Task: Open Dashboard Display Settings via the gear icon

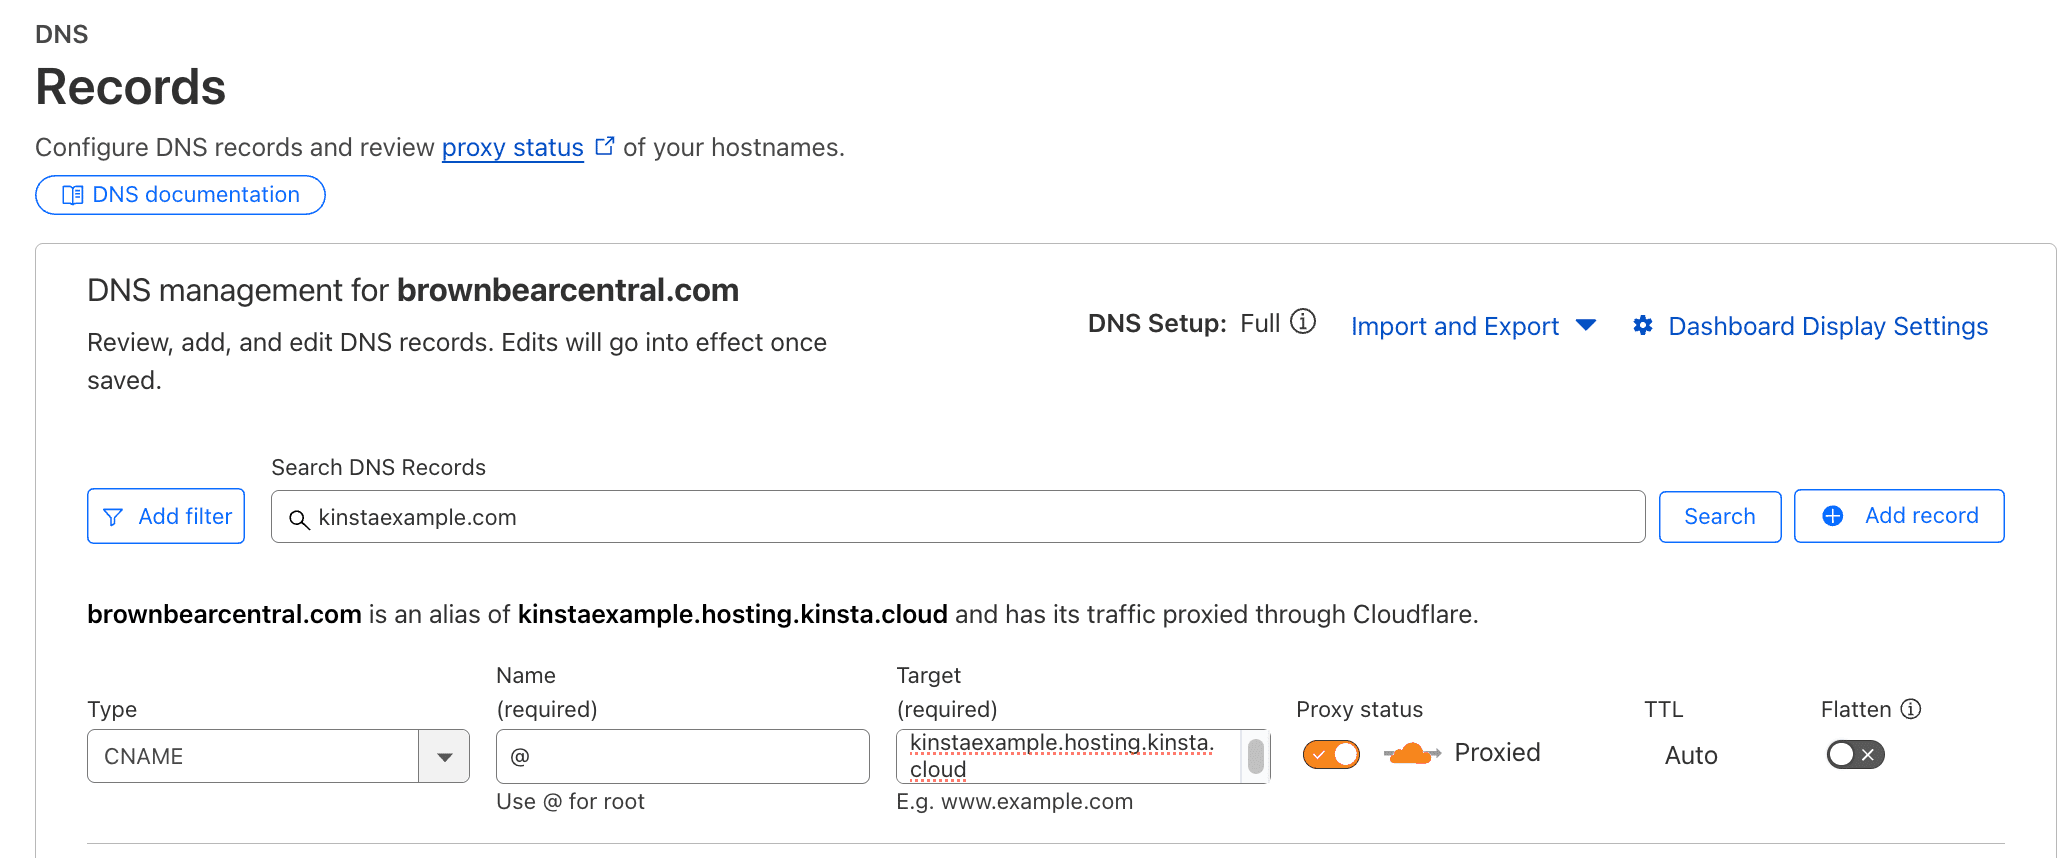Action: click(x=1643, y=325)
